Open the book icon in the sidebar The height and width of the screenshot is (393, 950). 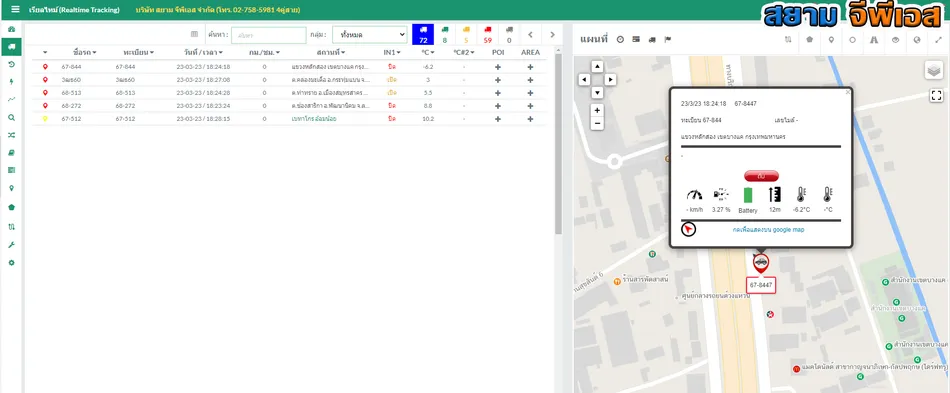pos(11,153)
